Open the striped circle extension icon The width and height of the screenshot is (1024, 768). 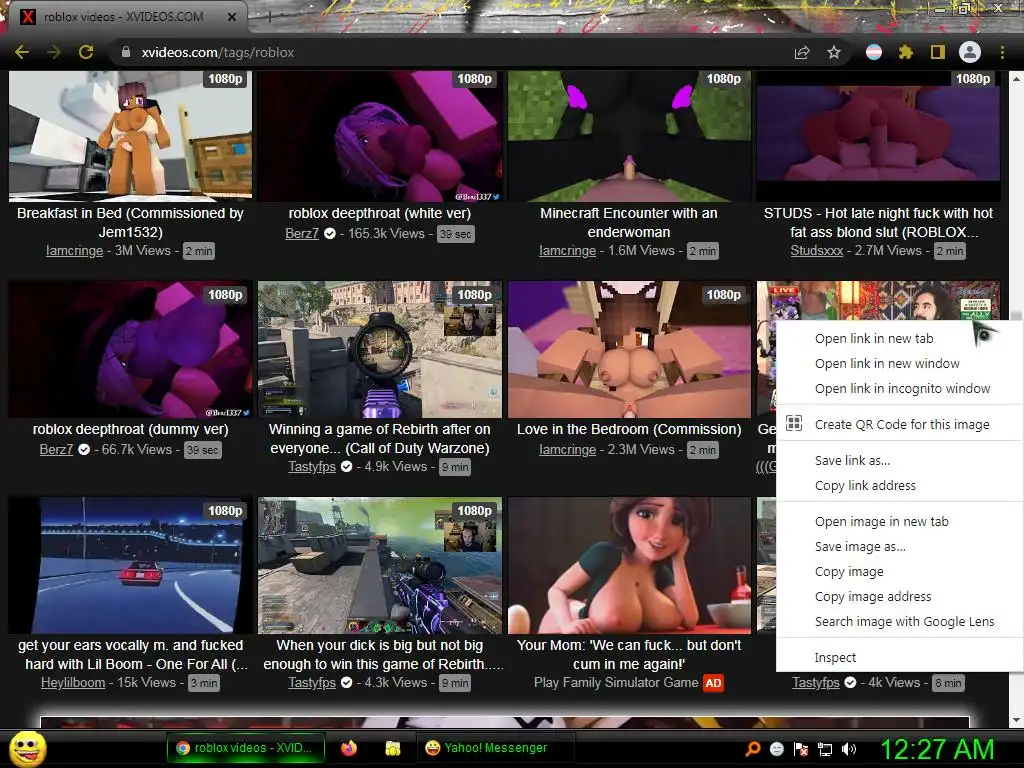pos(874,52)
